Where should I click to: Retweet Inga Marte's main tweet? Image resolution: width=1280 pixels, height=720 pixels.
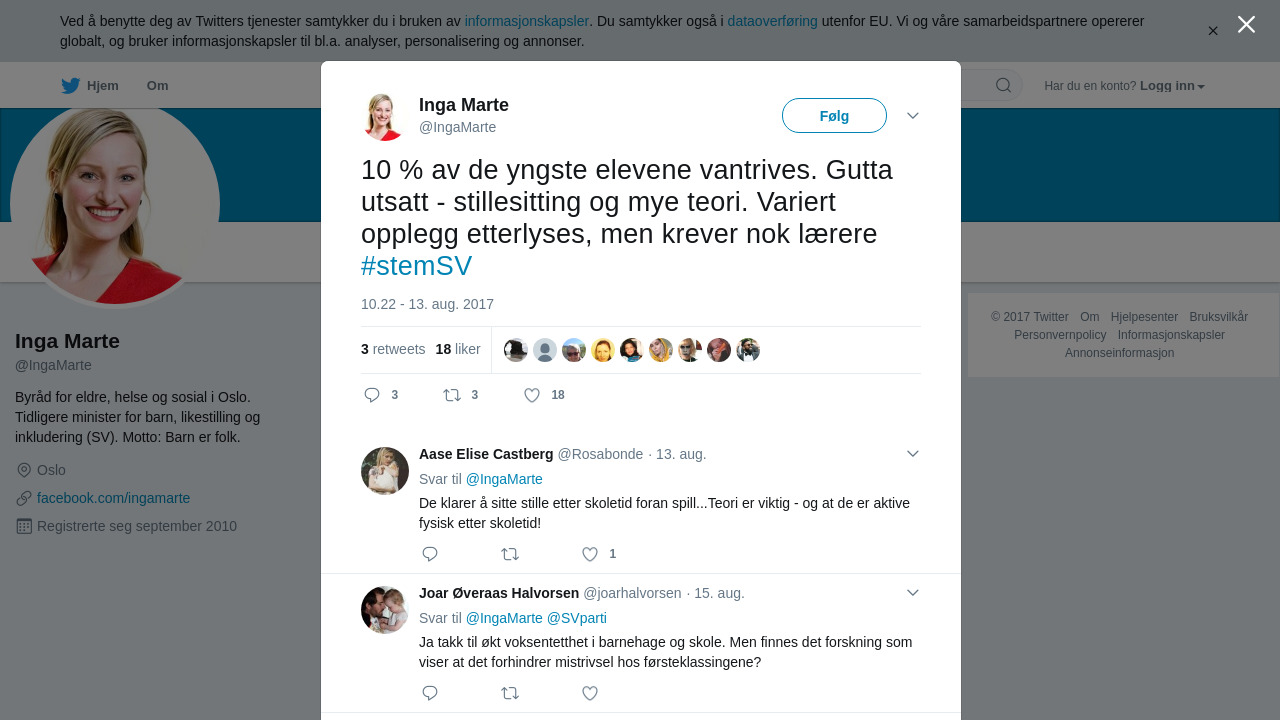click(452, 395)
